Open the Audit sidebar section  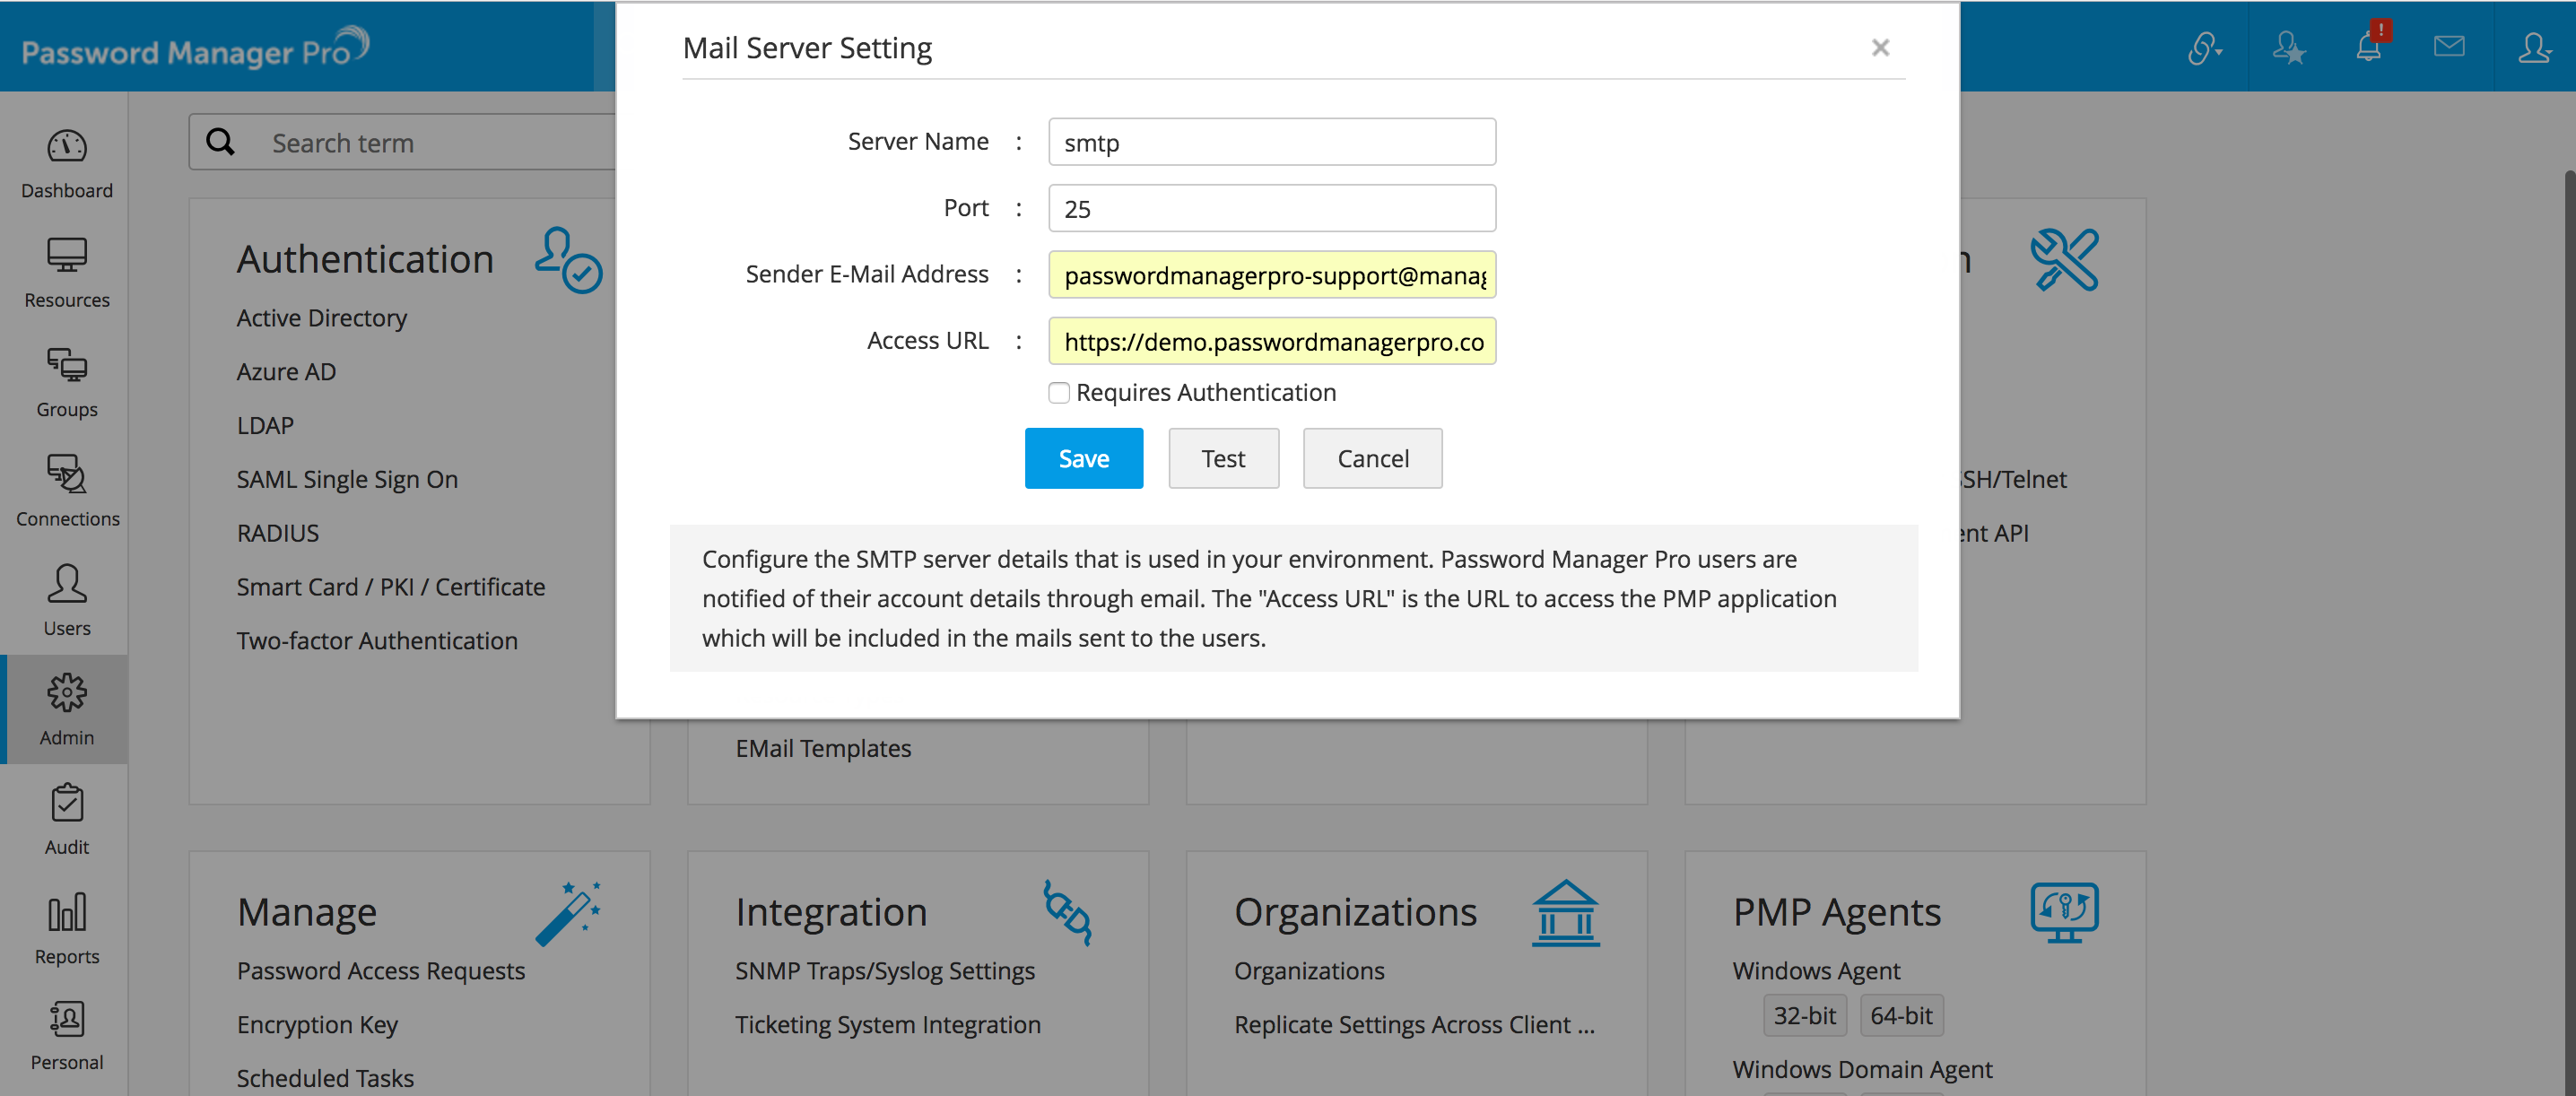[66, 819]
